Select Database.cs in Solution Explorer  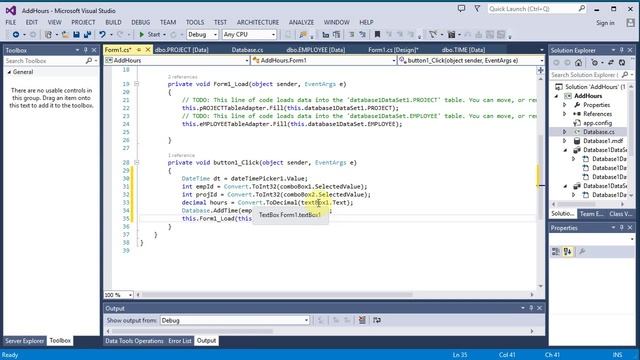pos(598,132)
